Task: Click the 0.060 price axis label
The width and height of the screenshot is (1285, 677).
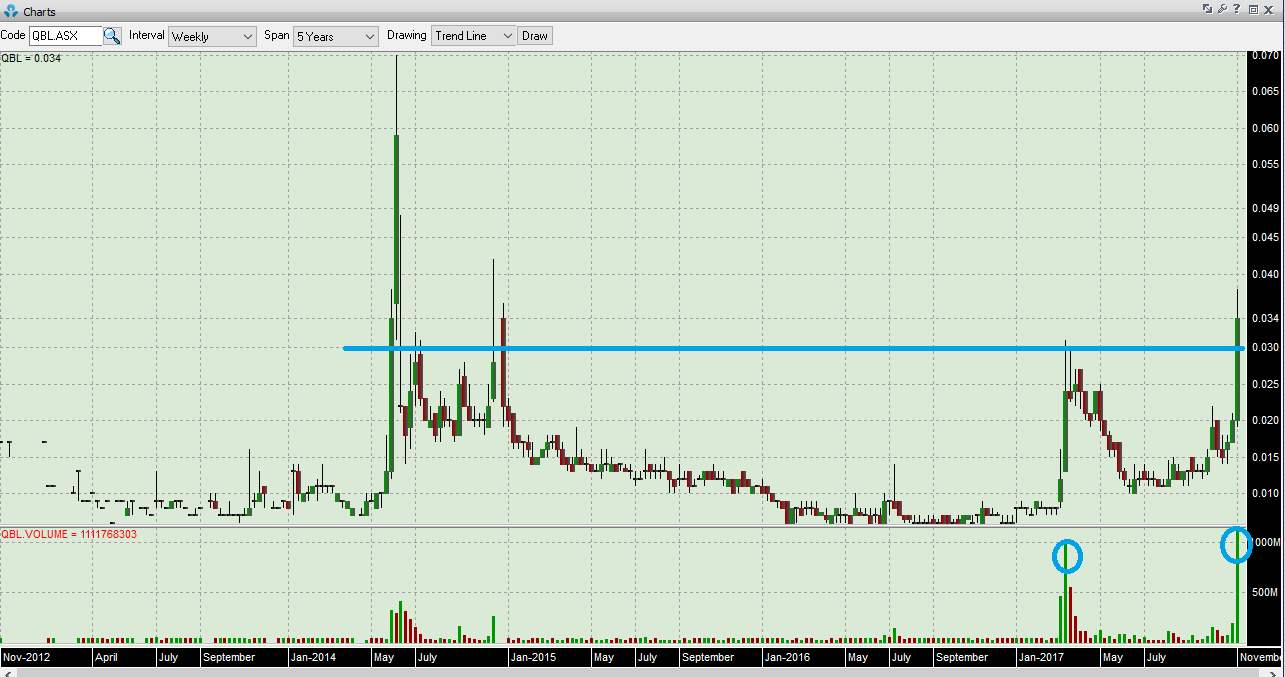Action: click(x=1265, y=128)
